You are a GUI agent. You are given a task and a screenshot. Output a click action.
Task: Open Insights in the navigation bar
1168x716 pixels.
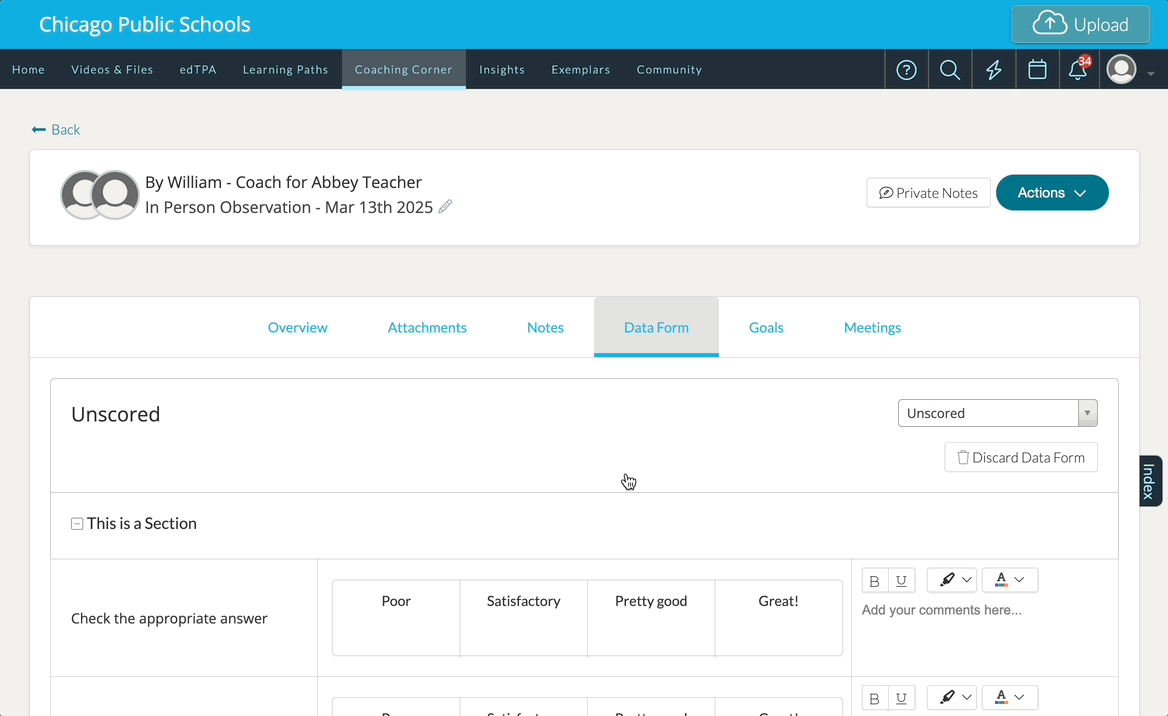502,70
